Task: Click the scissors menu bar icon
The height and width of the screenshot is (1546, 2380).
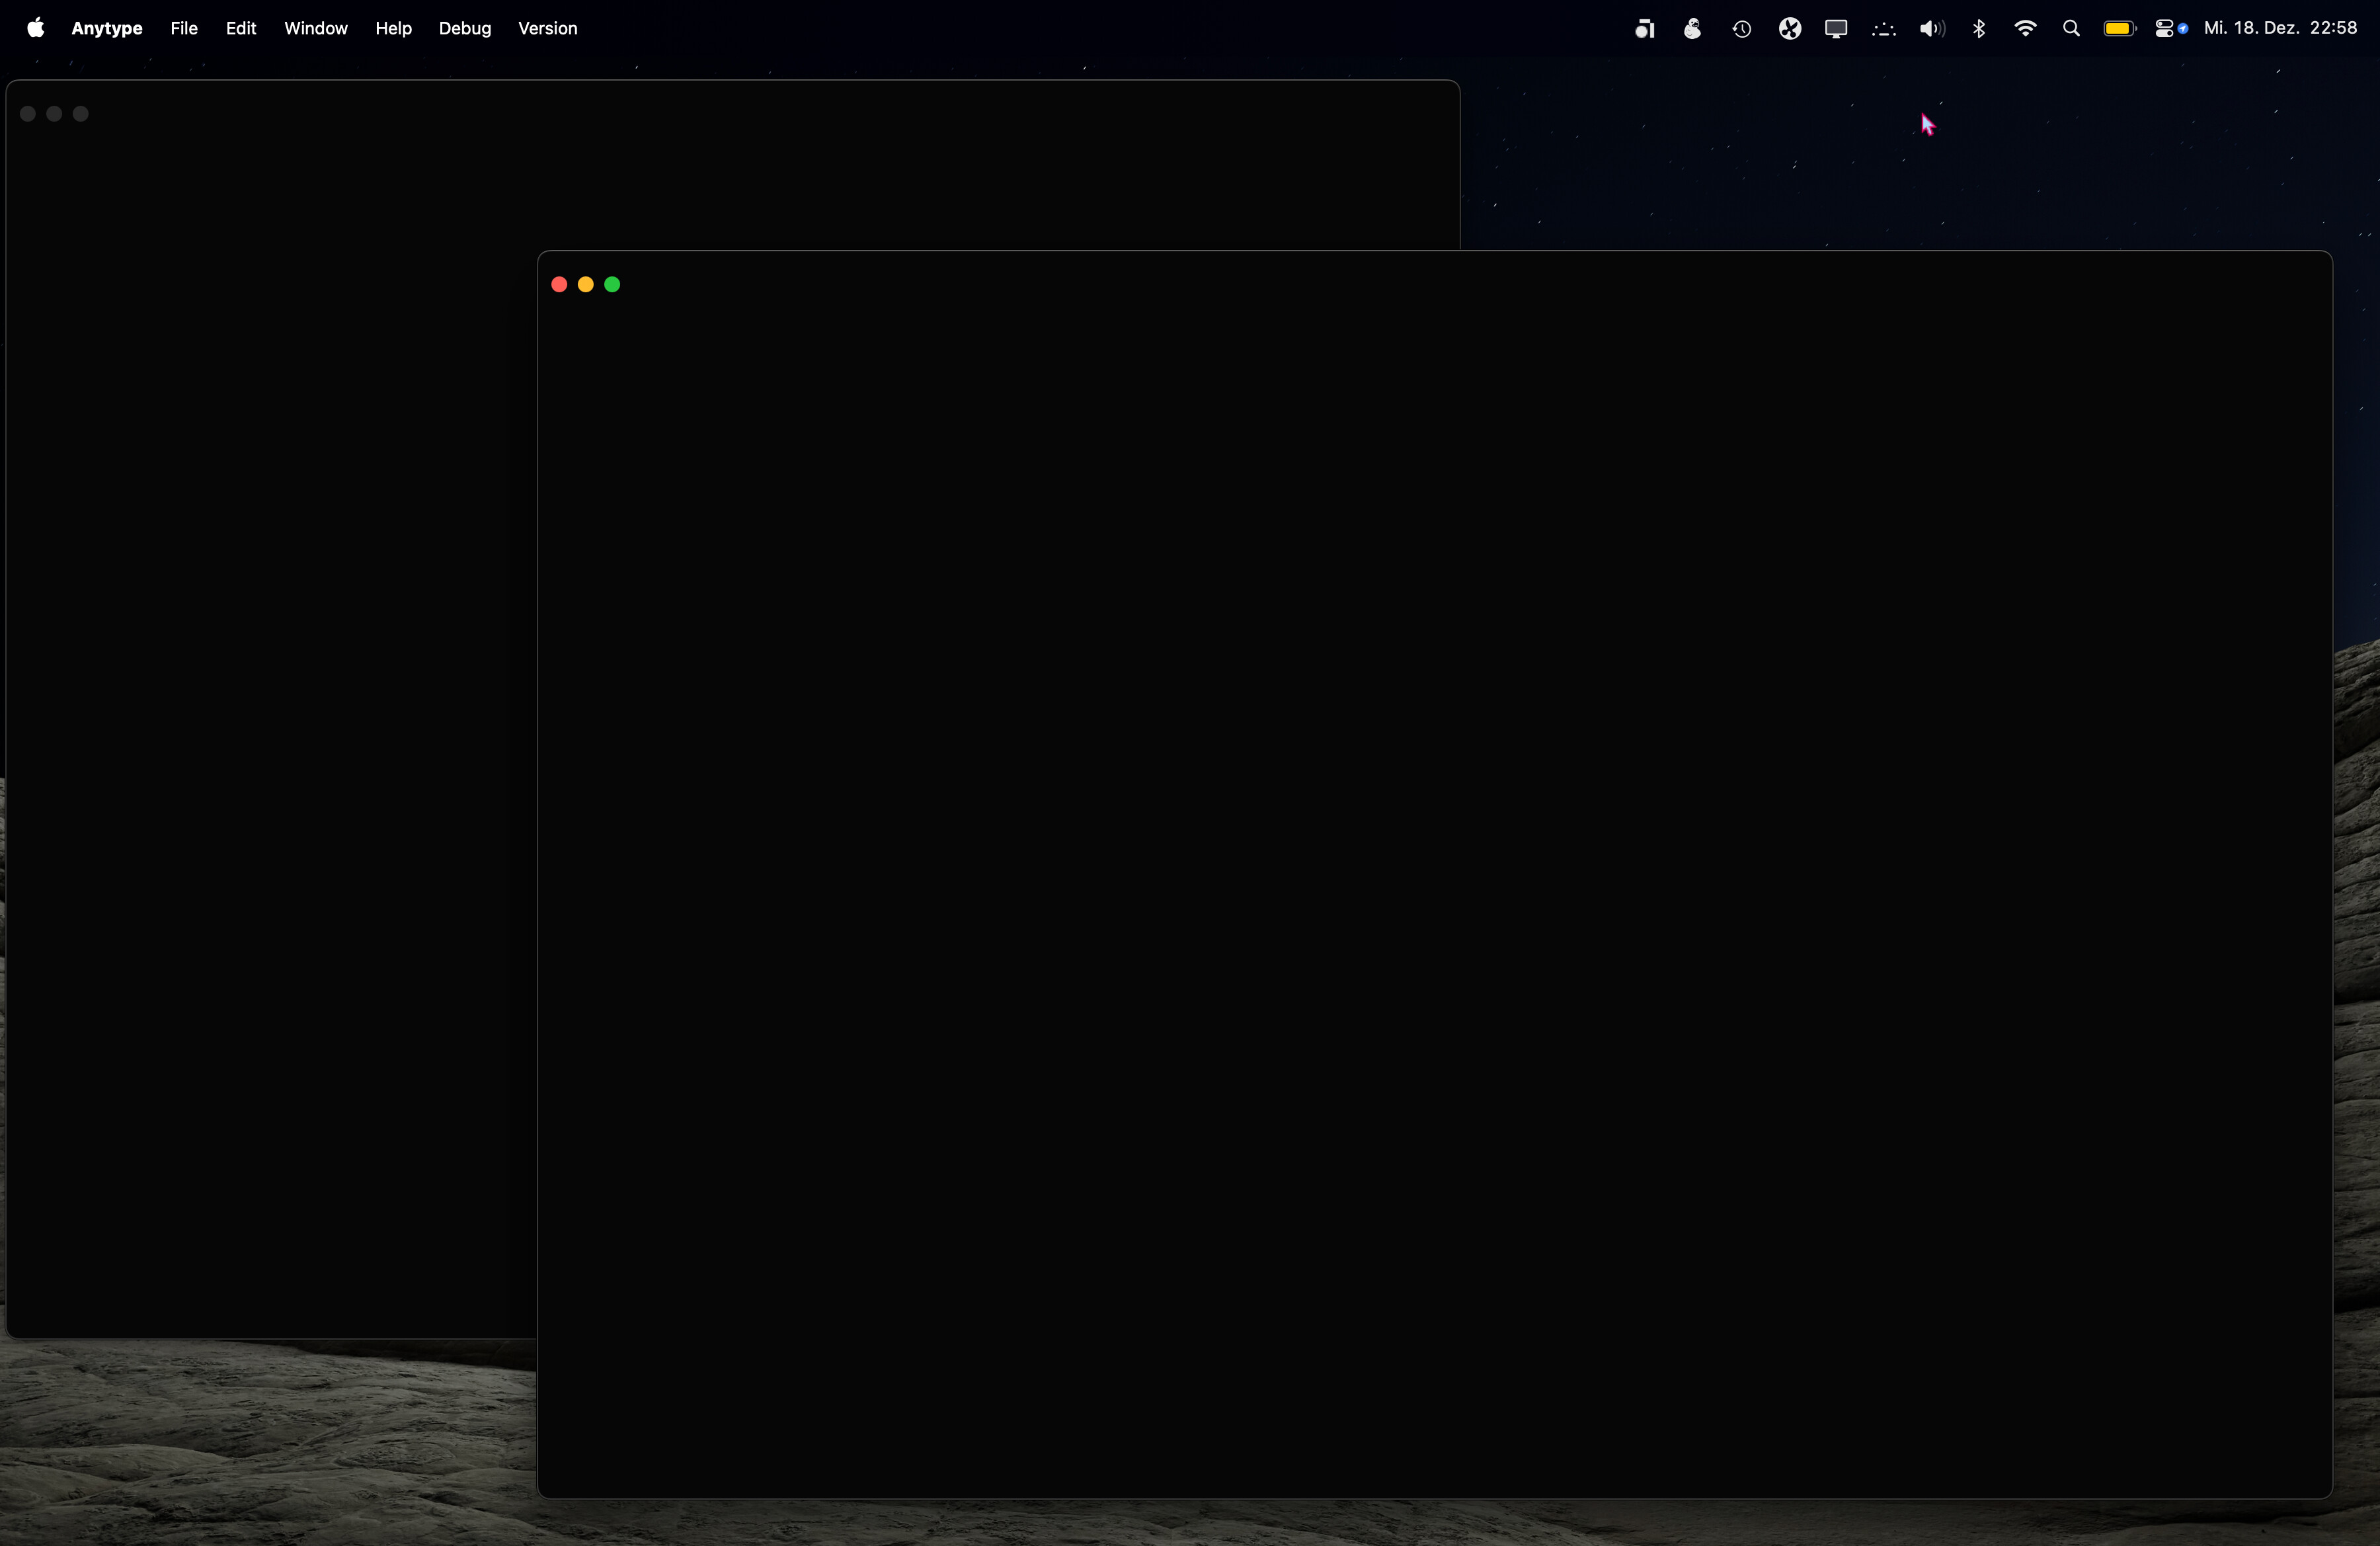Action: tap(1790, 28)
